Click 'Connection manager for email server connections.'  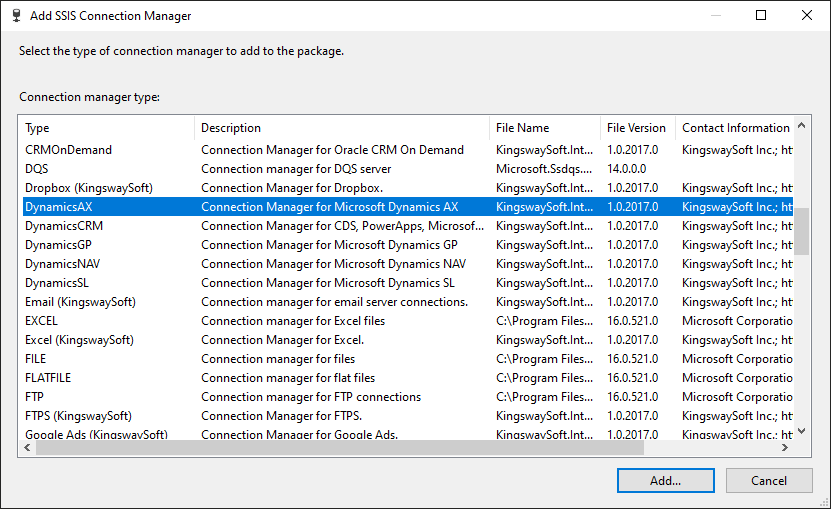[334, 302]
